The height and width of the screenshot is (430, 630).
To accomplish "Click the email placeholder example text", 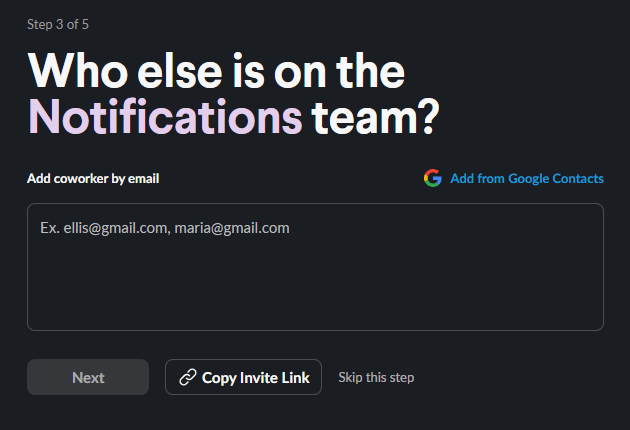I will pyautogui.click(x=165, y=228).
